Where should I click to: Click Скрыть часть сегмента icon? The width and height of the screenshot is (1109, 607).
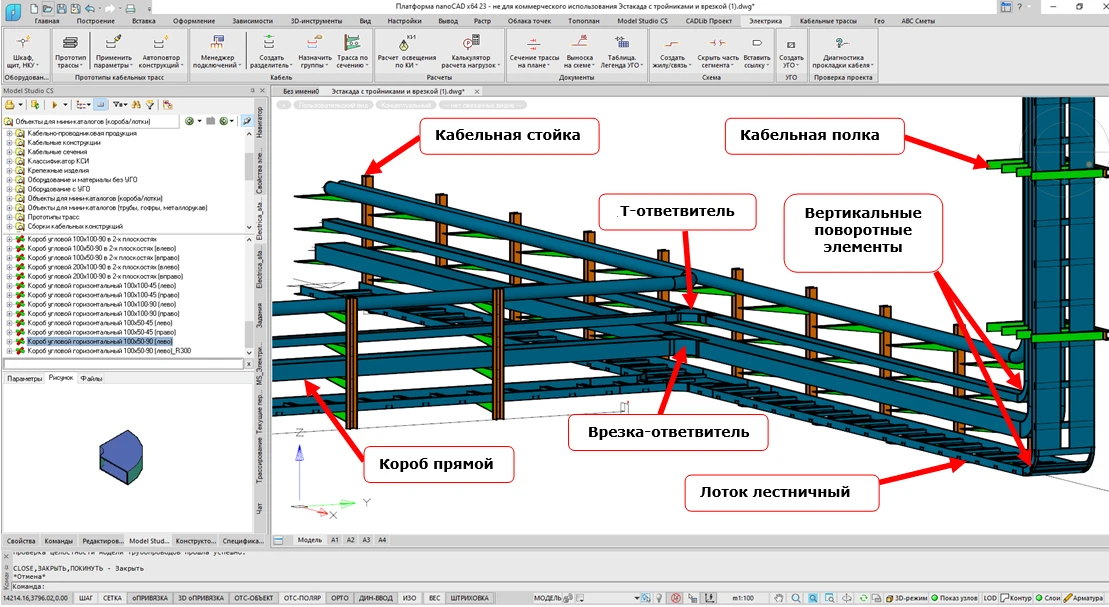[x=717, y=45]
